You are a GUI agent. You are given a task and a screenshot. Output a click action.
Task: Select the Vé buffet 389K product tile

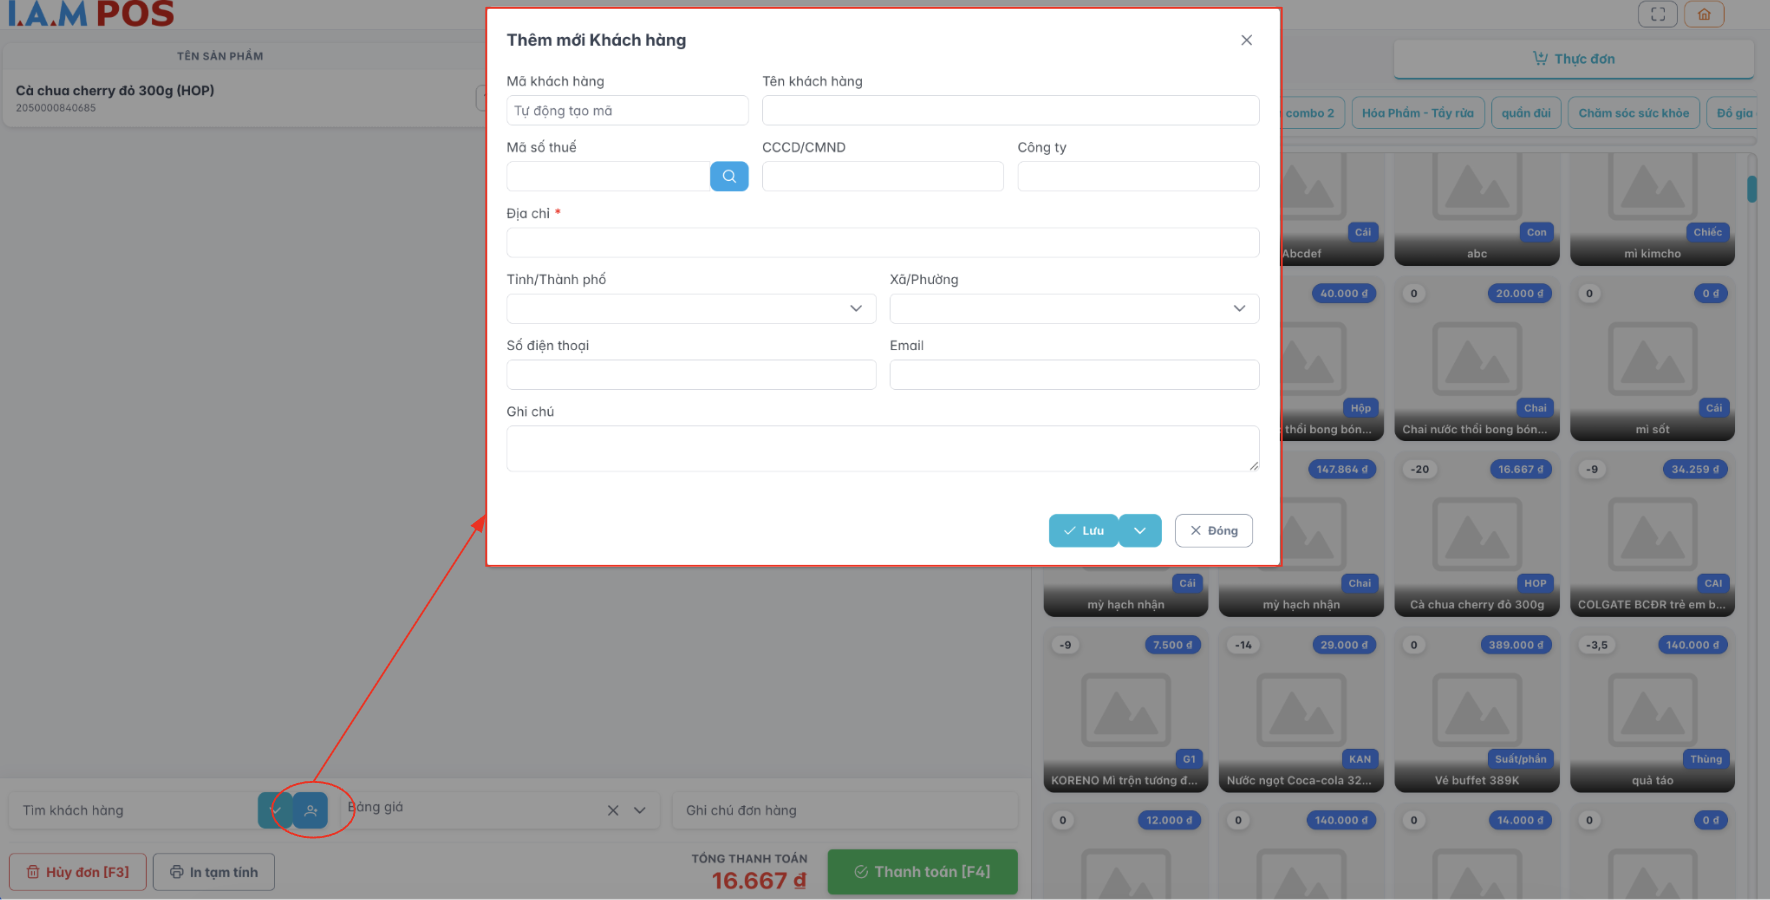tap(1476, 710)
